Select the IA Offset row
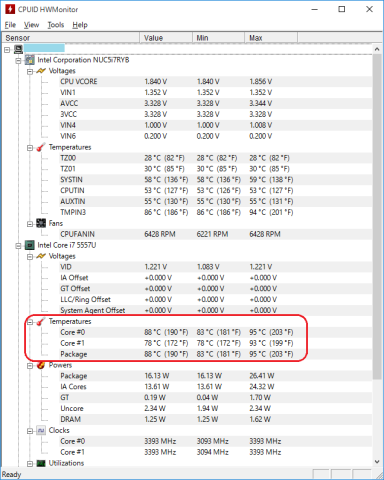 click(x=215, y=278)
